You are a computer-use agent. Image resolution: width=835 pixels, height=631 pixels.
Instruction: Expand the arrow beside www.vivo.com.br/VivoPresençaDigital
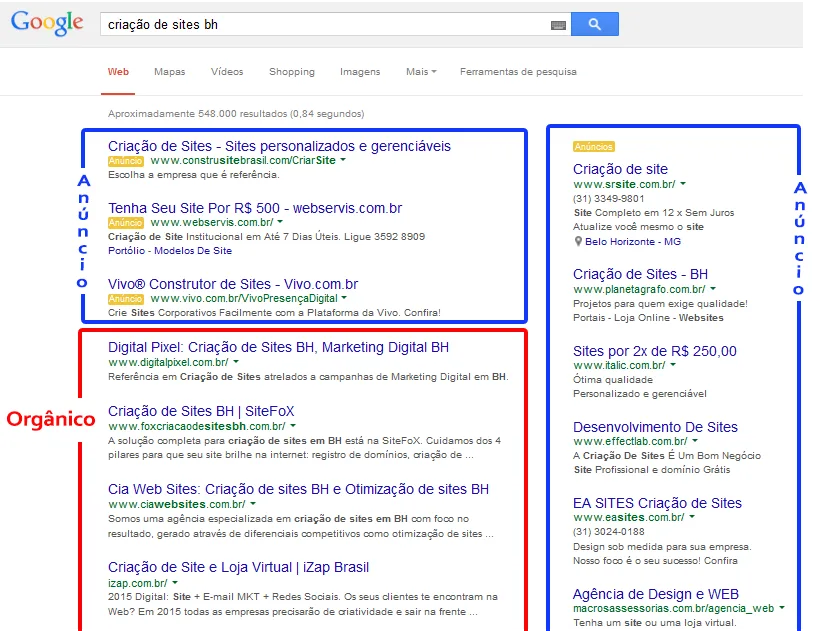pos(343,298)
